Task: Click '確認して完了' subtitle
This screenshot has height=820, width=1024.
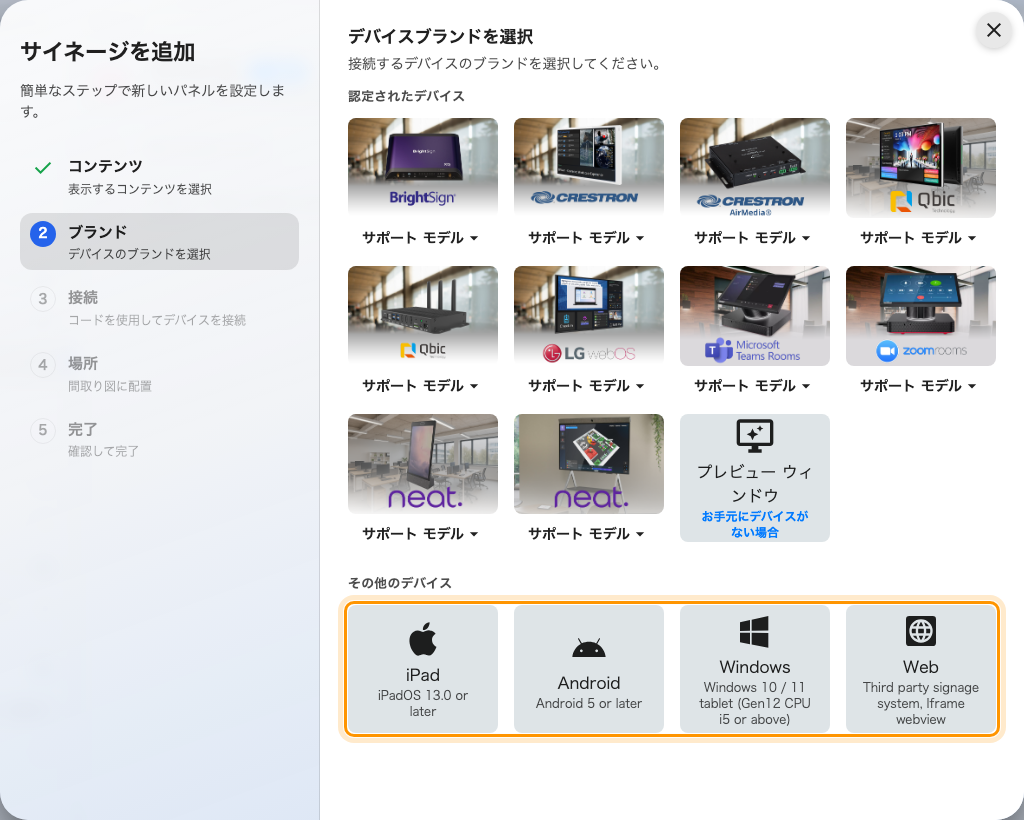Action: tap(103, 451)
